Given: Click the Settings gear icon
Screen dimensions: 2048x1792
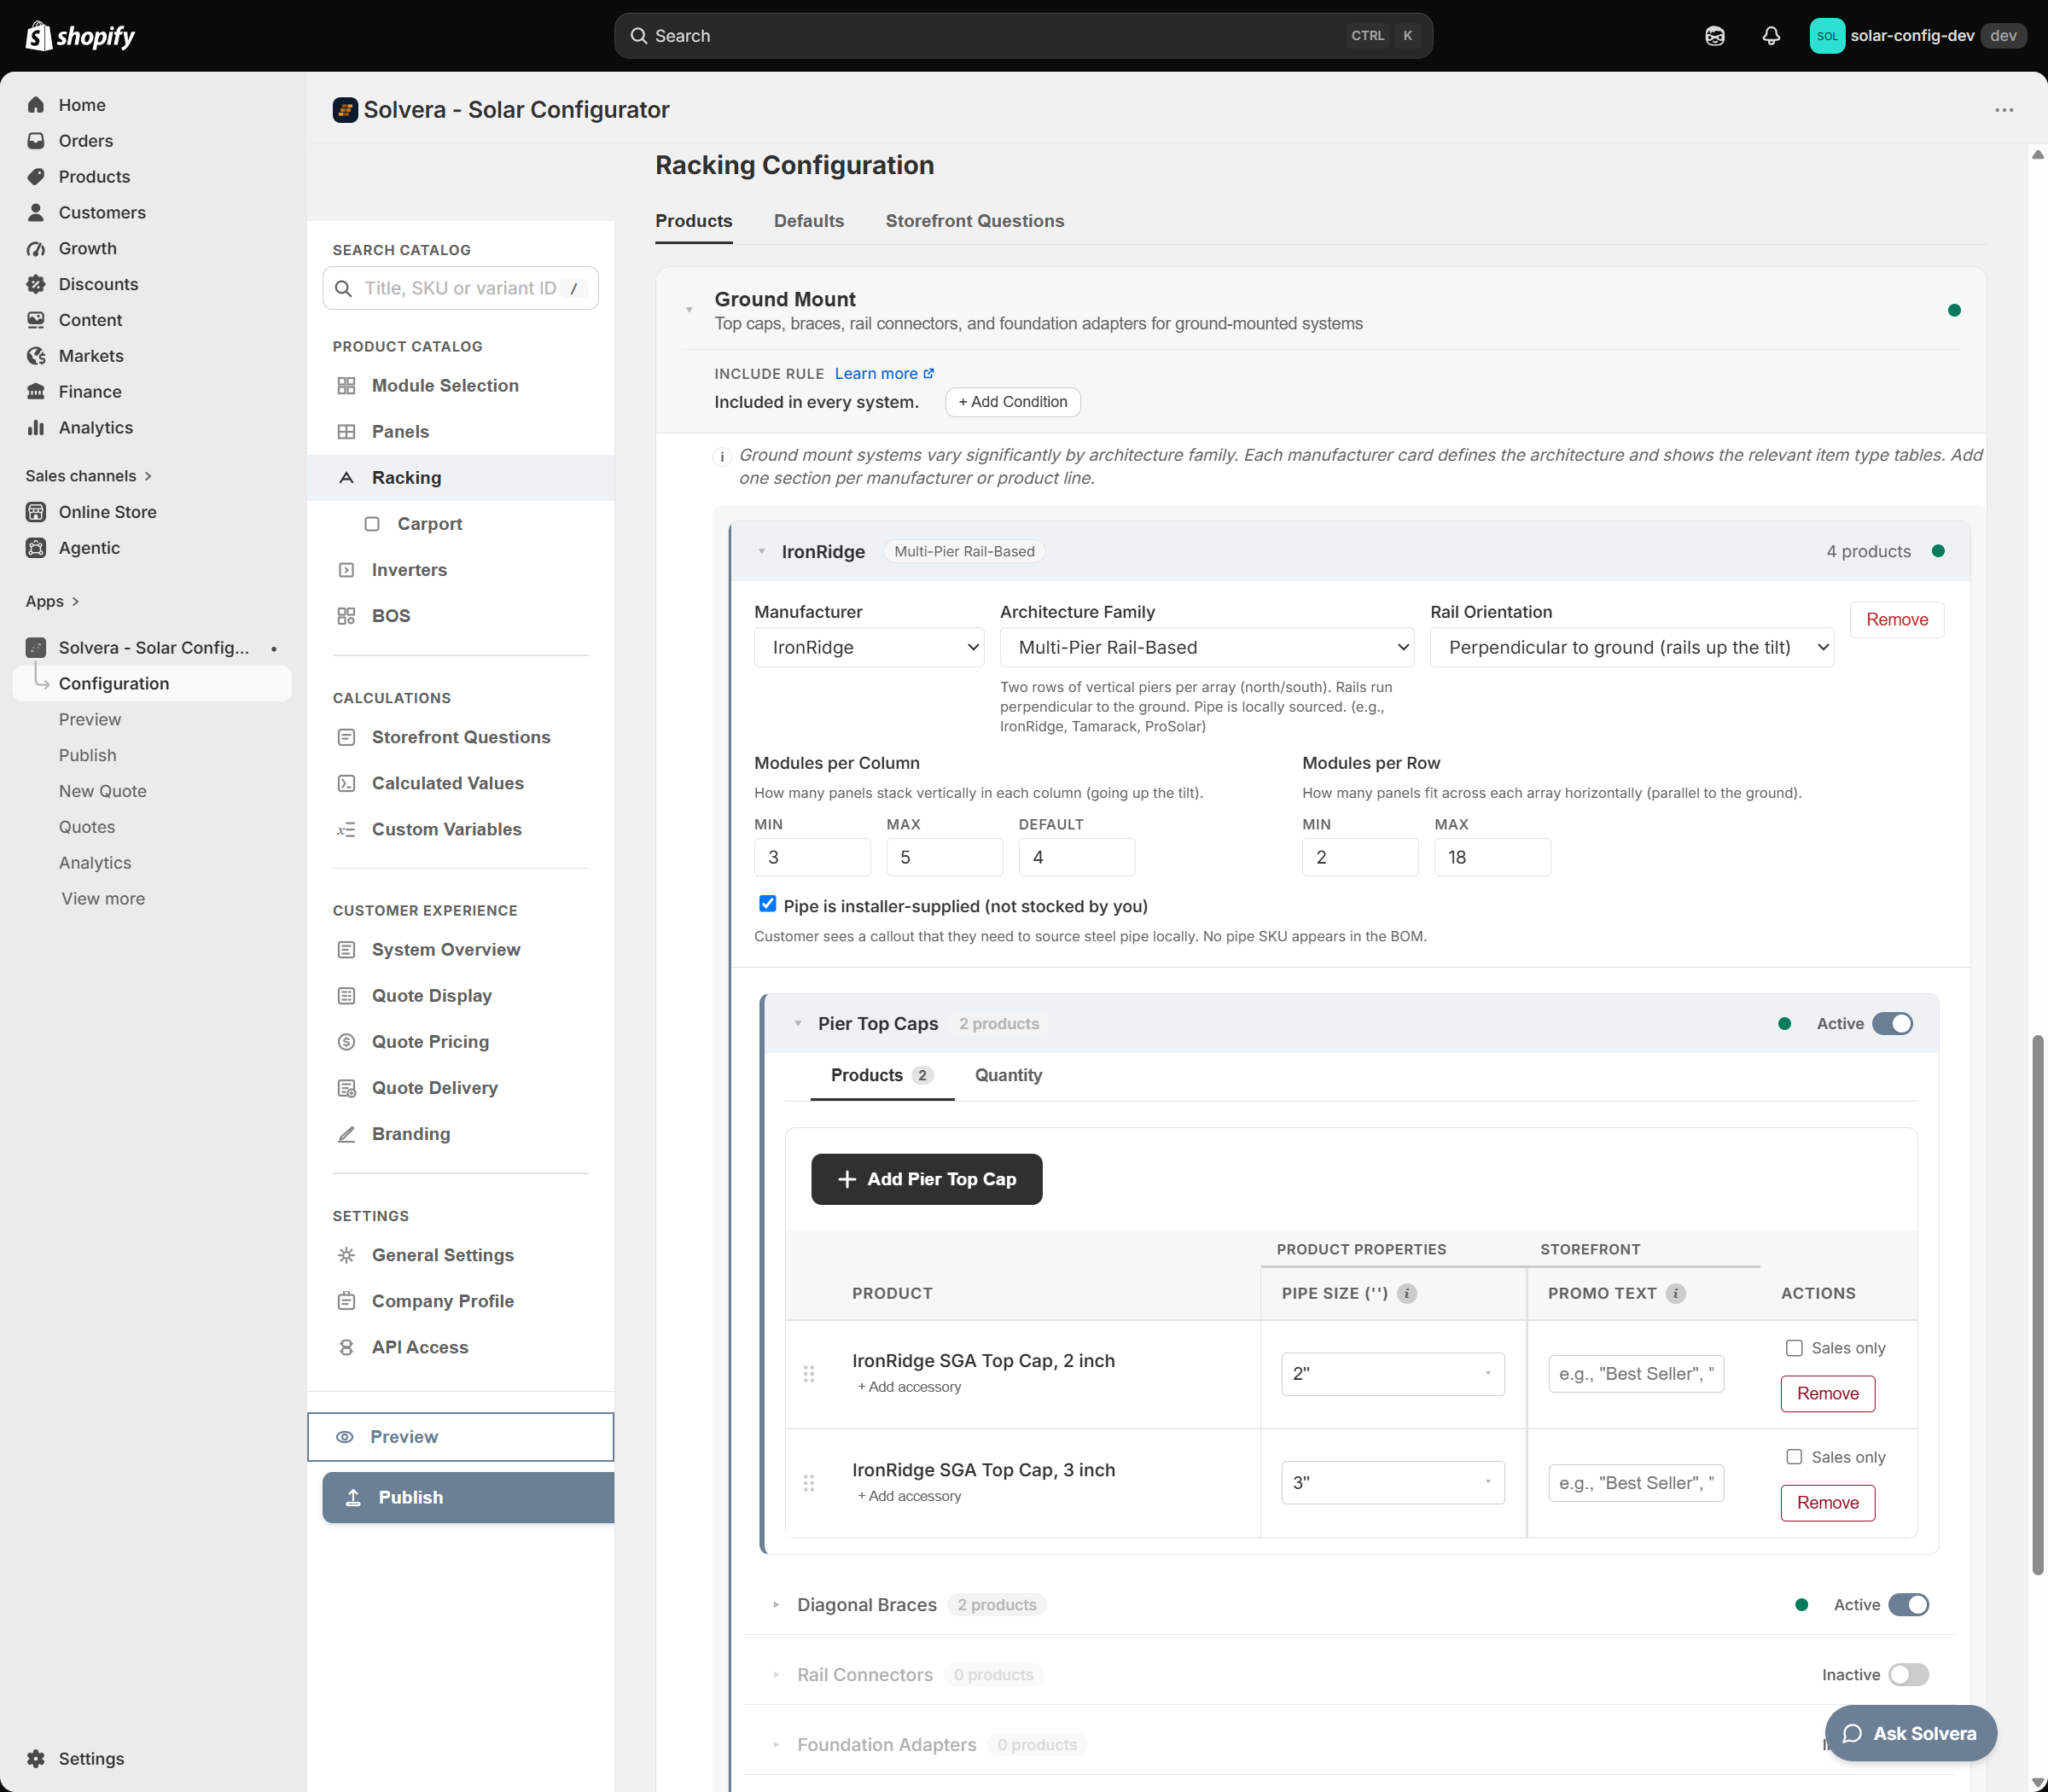Looking at the screenshot, I should point(36,1758).
